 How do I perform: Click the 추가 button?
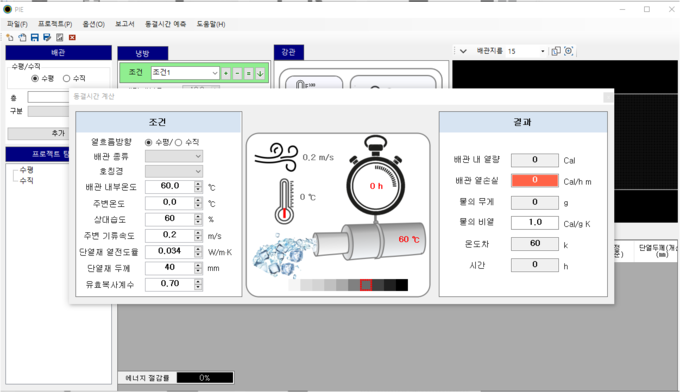click(x=58, y=133)
